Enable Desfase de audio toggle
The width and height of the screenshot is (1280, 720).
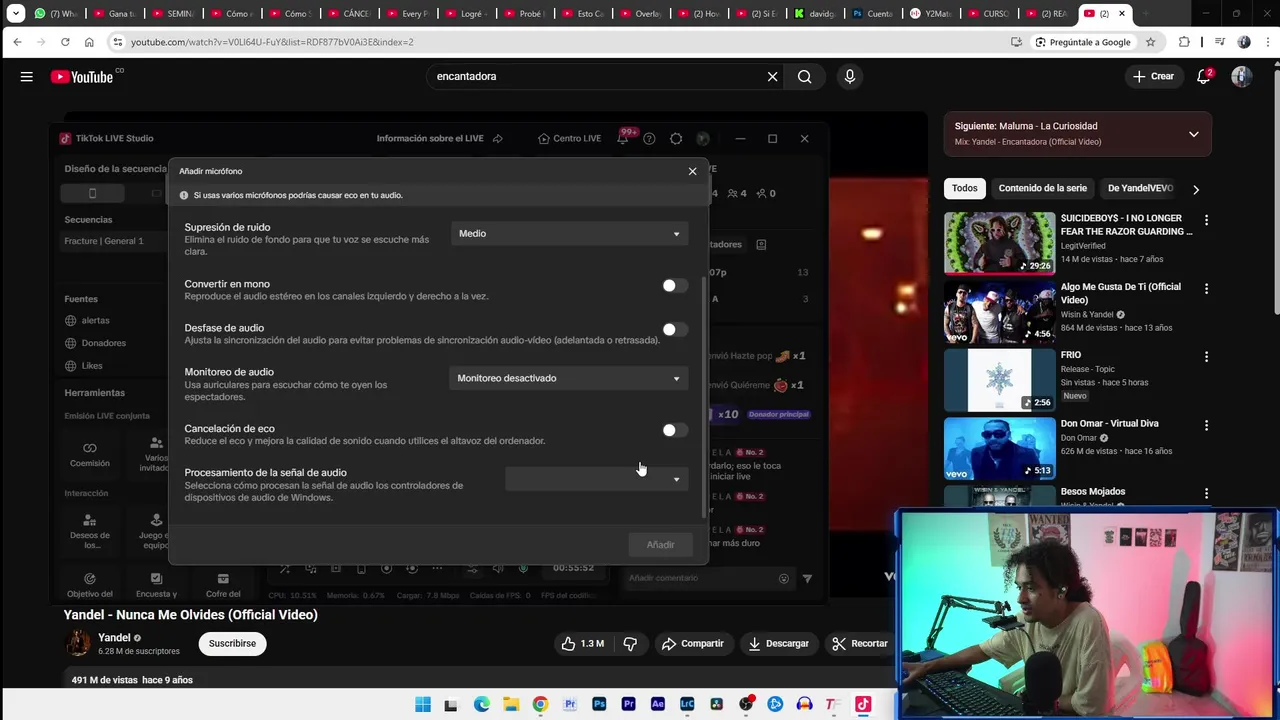click(675, 329)
